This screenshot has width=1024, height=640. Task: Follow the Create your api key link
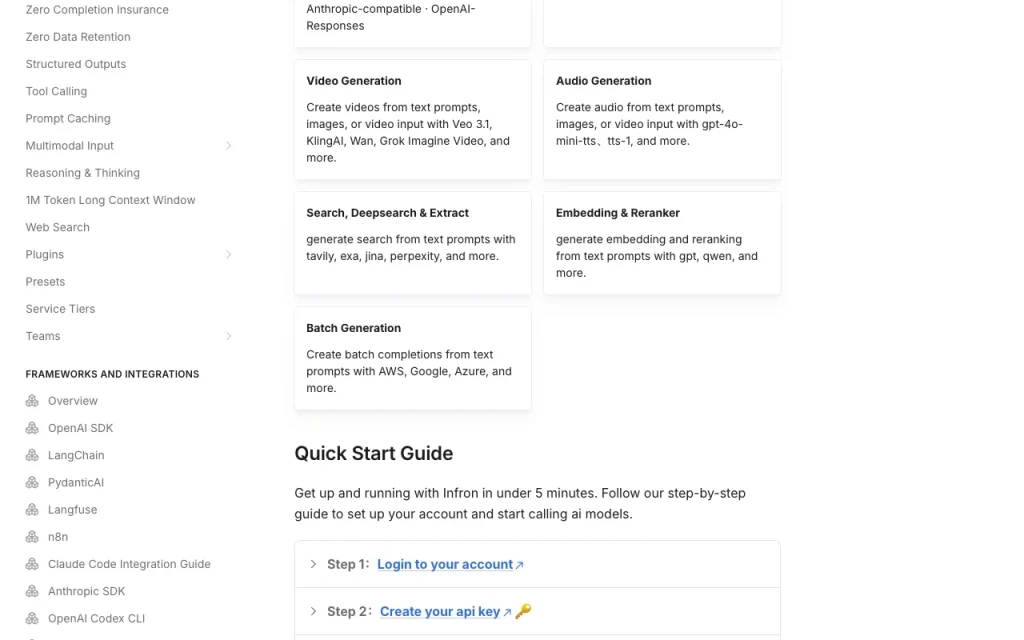(440, 611)
